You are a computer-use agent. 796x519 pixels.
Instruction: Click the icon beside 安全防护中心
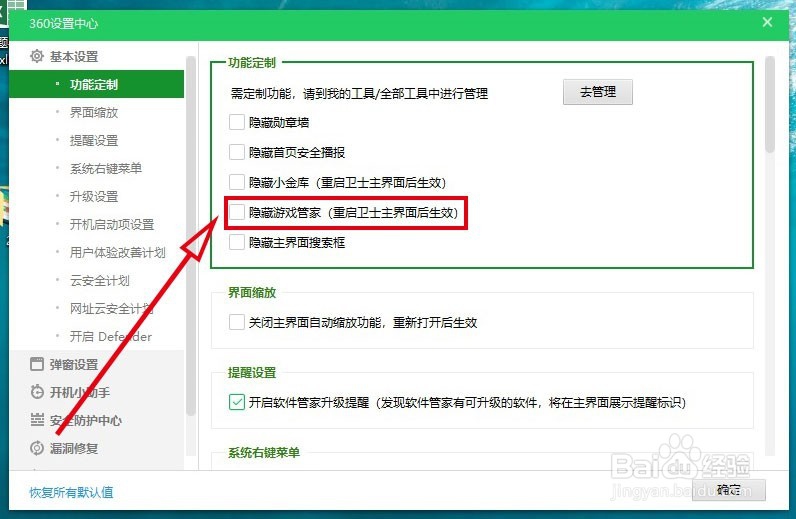(x=37, y=420)
